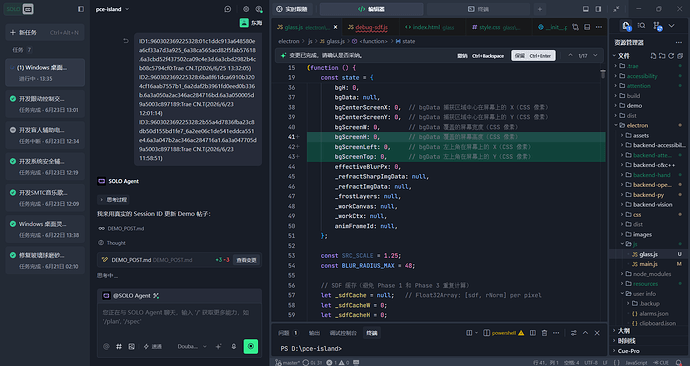
Task: Toggle the right side panel layout icon
Action: click(x=598, y=9)
